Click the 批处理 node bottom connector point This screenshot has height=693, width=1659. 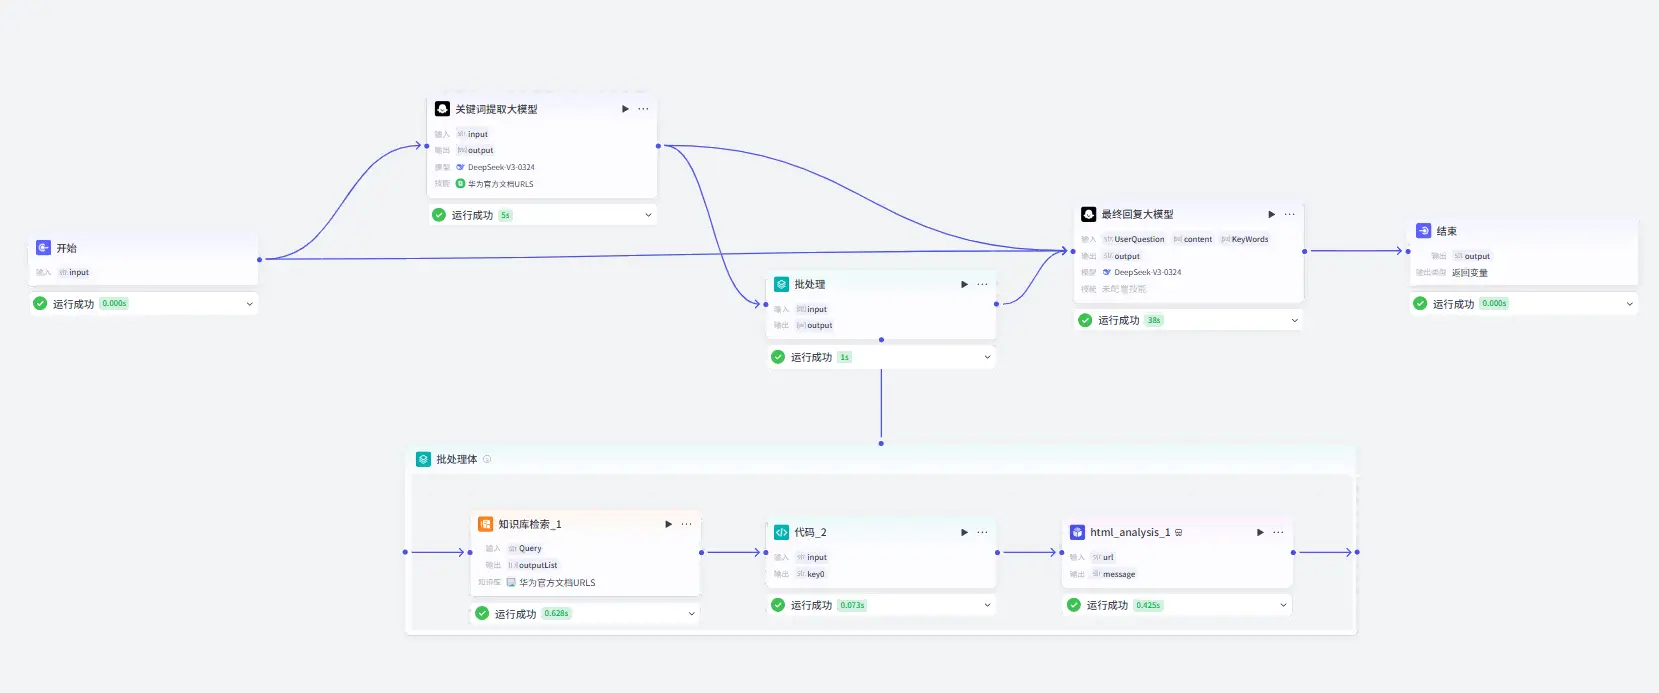881,340
